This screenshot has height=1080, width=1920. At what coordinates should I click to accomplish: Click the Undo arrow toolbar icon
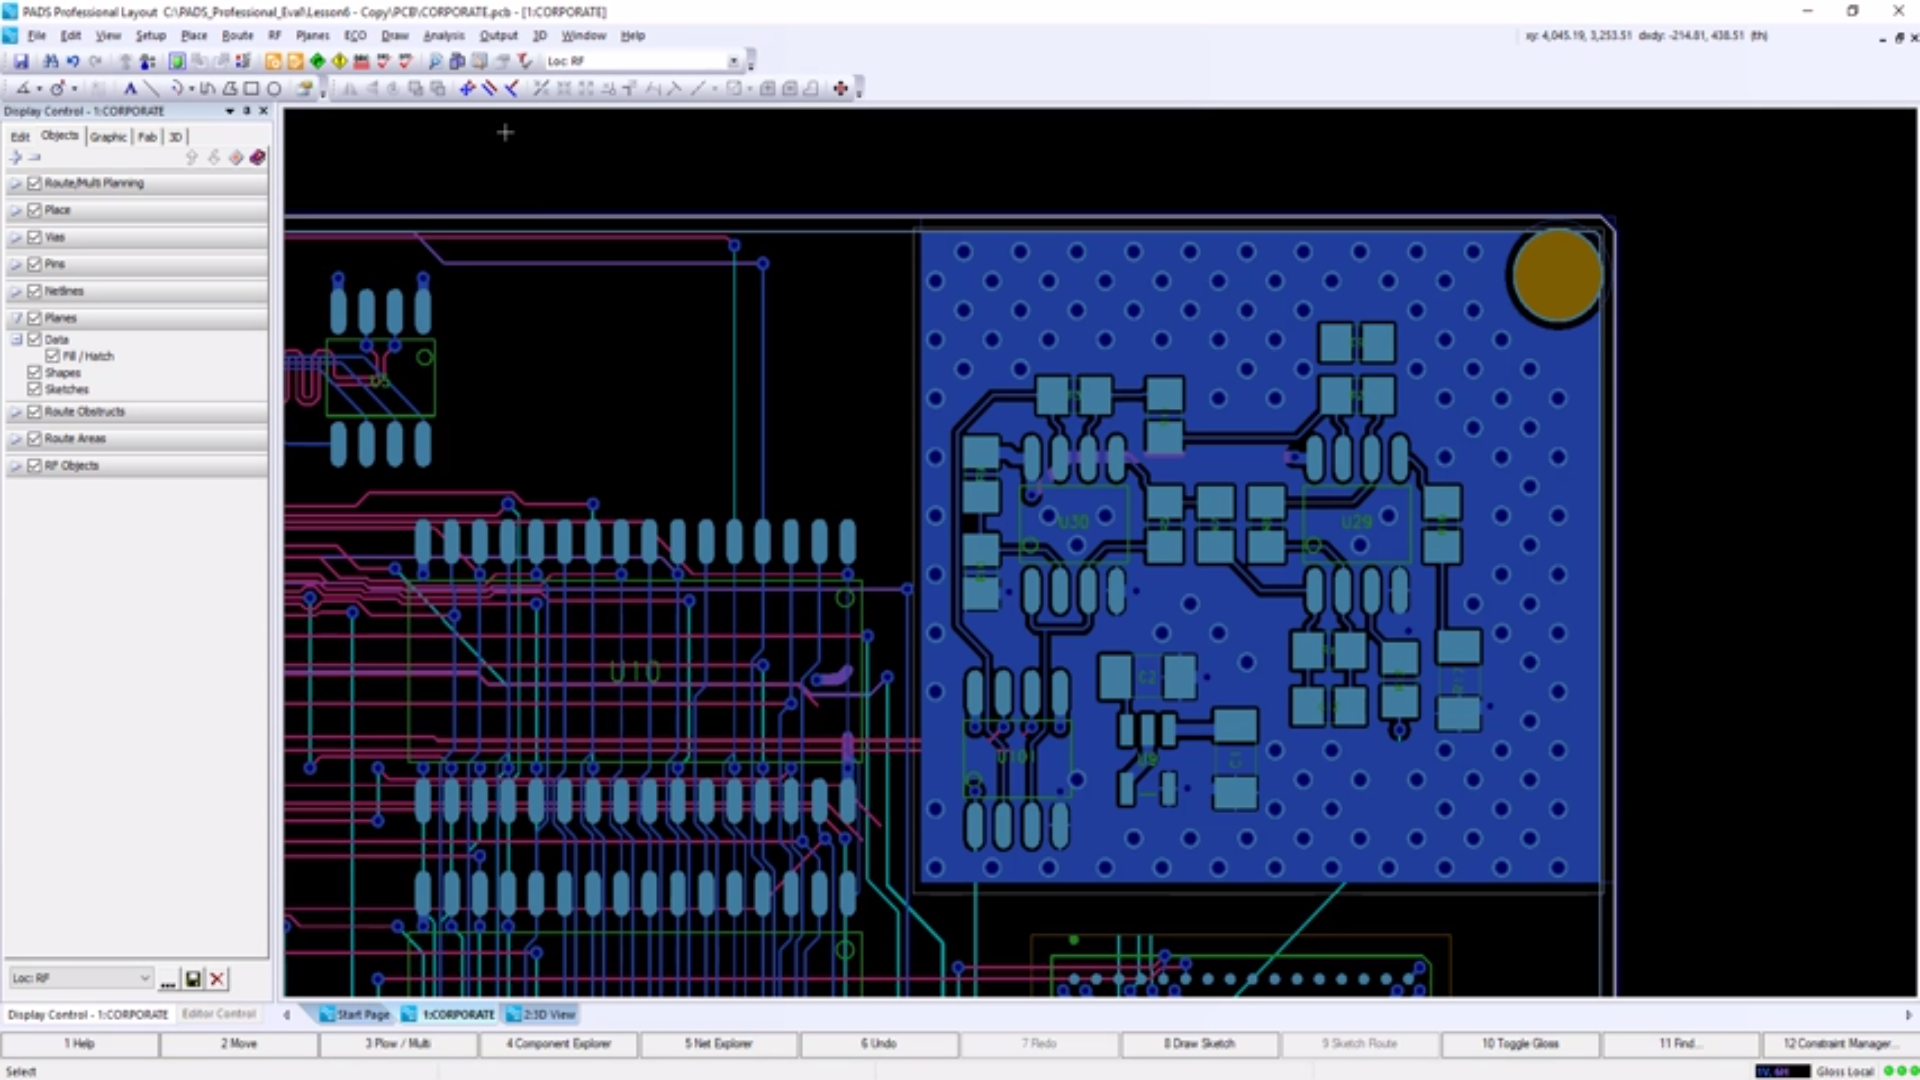pyautogui.click(x=73, y=62)
